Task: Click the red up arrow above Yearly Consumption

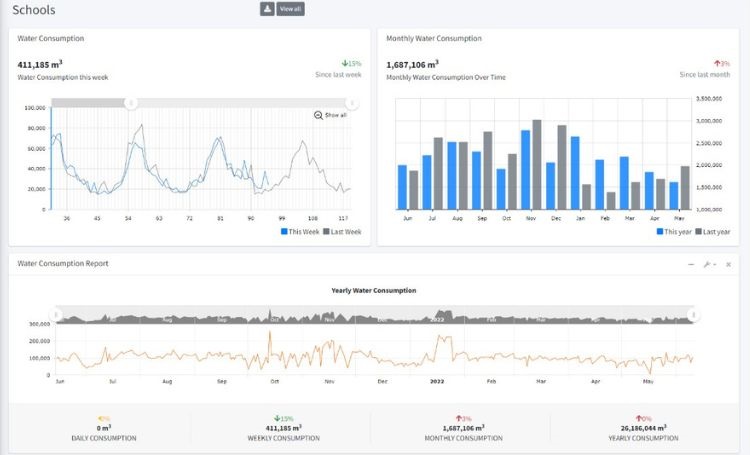Action: pyautogui.click(x=637, y=418)
